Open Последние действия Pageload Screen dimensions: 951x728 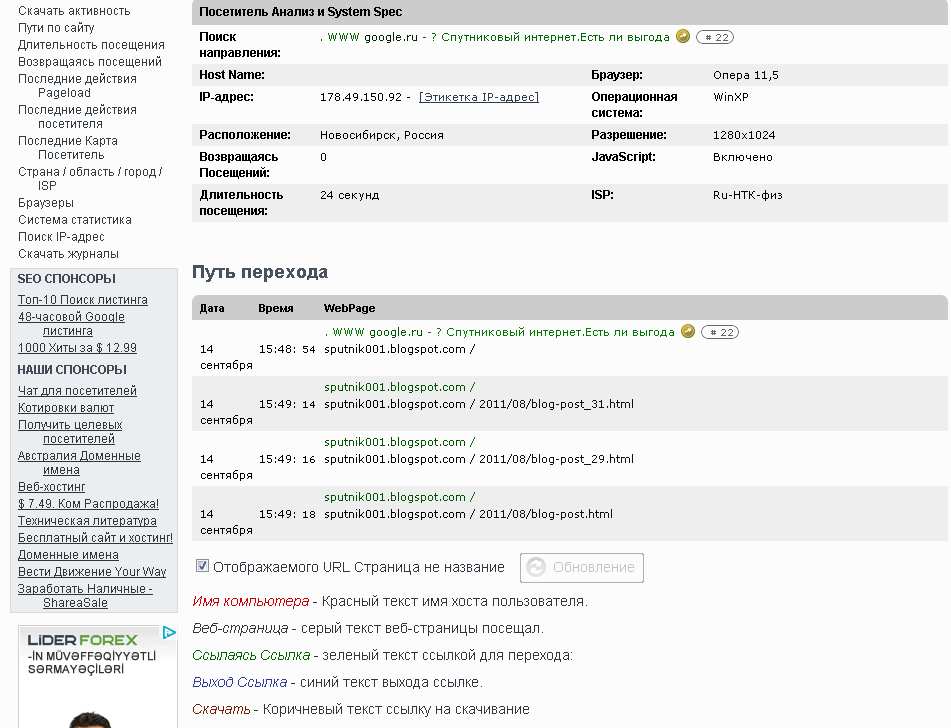[x=77, y=86]
